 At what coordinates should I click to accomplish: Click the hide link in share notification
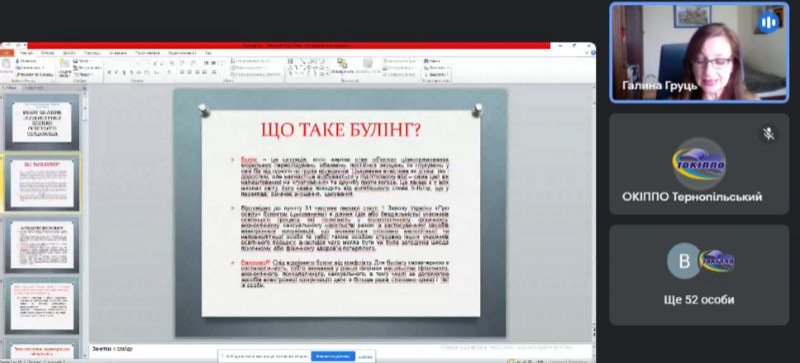pyautogui.click(x=364, y=356)
